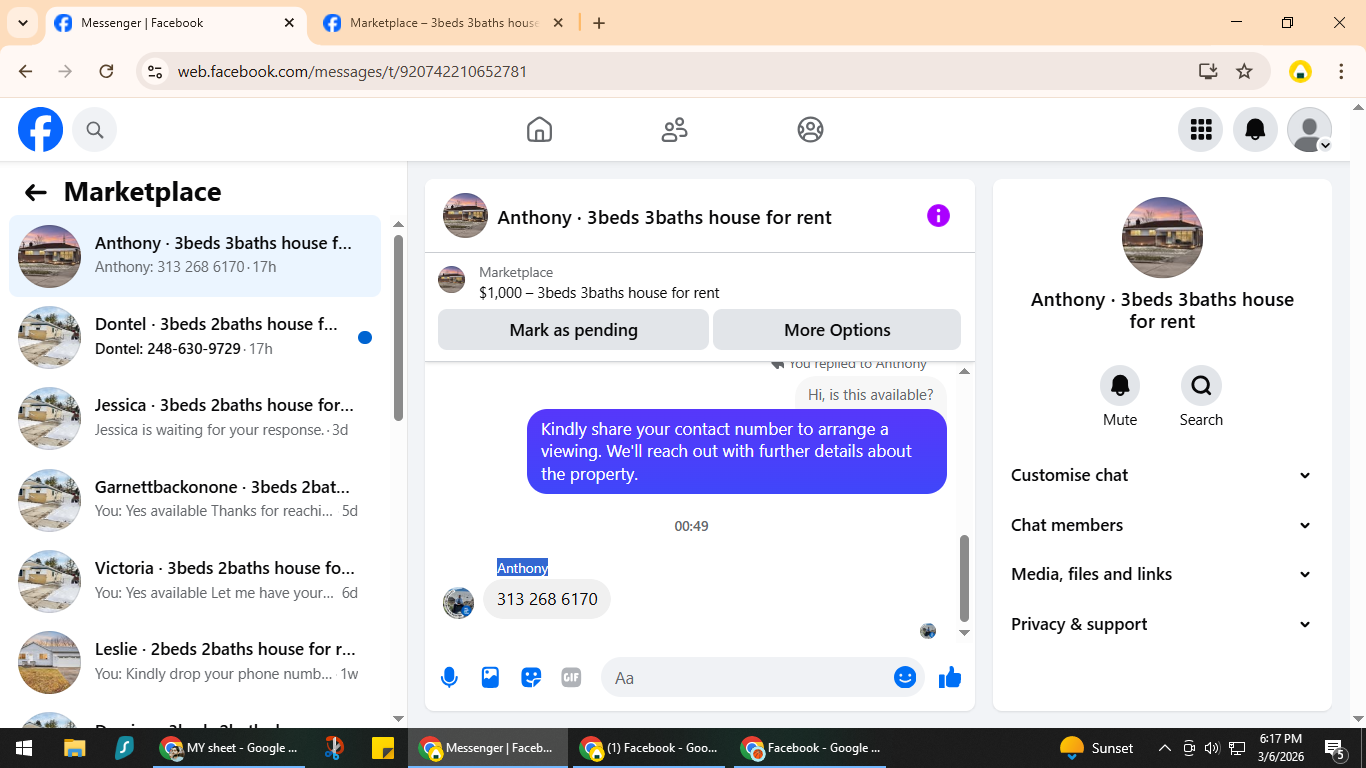Open the Windows notification center icon
The width and height of the screenshot is (1366, 768).
pos(1334,748)
